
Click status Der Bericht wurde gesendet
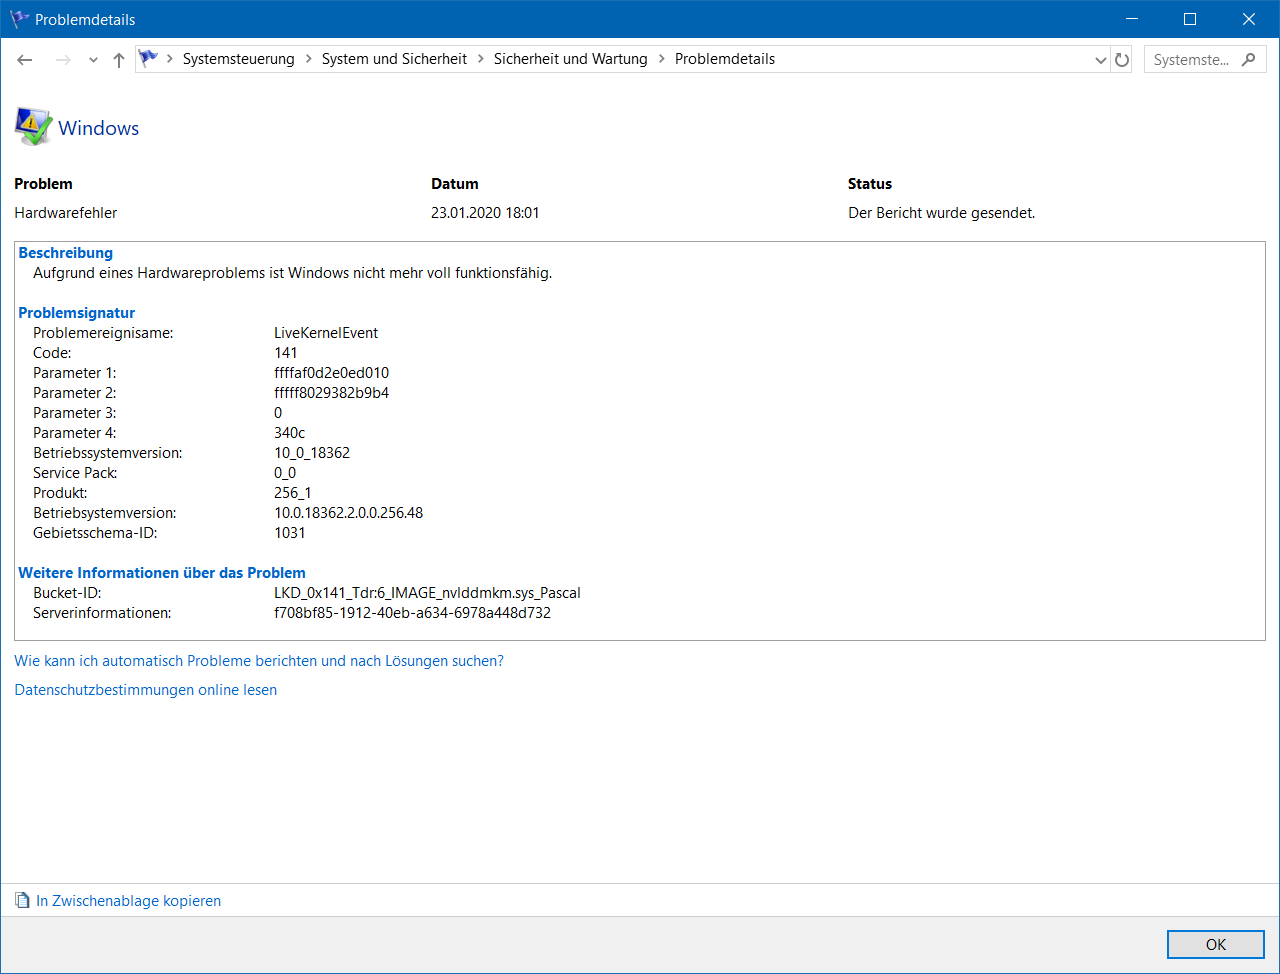942,213
